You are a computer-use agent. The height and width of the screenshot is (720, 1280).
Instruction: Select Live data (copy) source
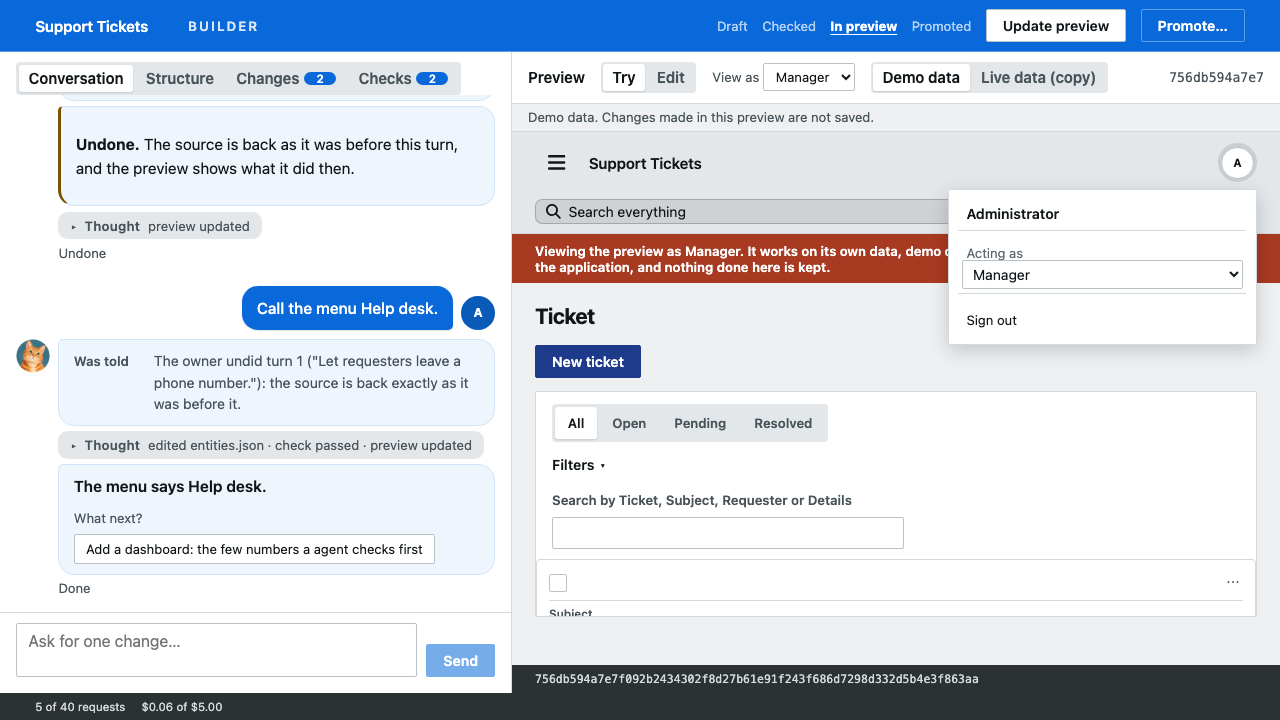1038,78
